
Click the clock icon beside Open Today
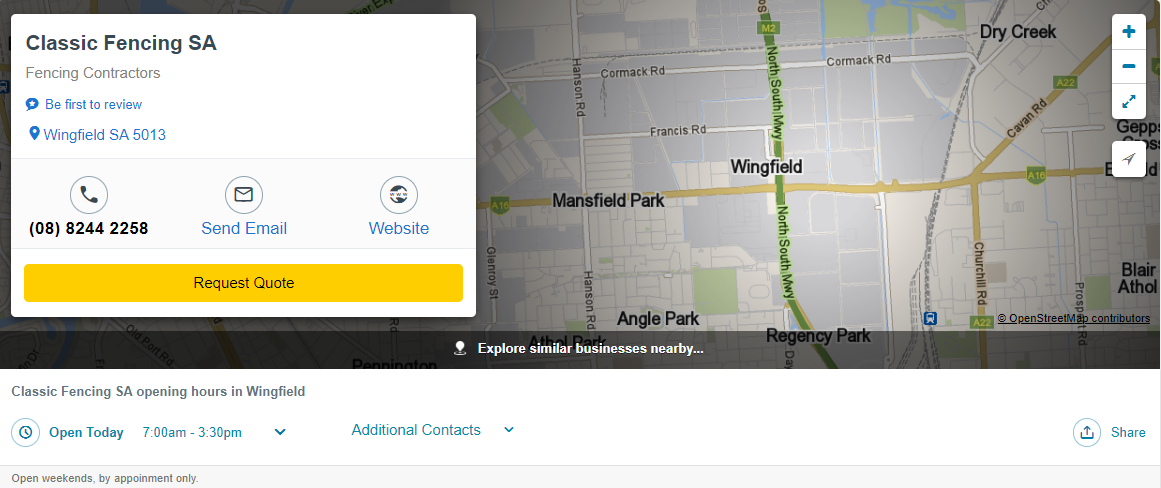(x=26, y=432)
